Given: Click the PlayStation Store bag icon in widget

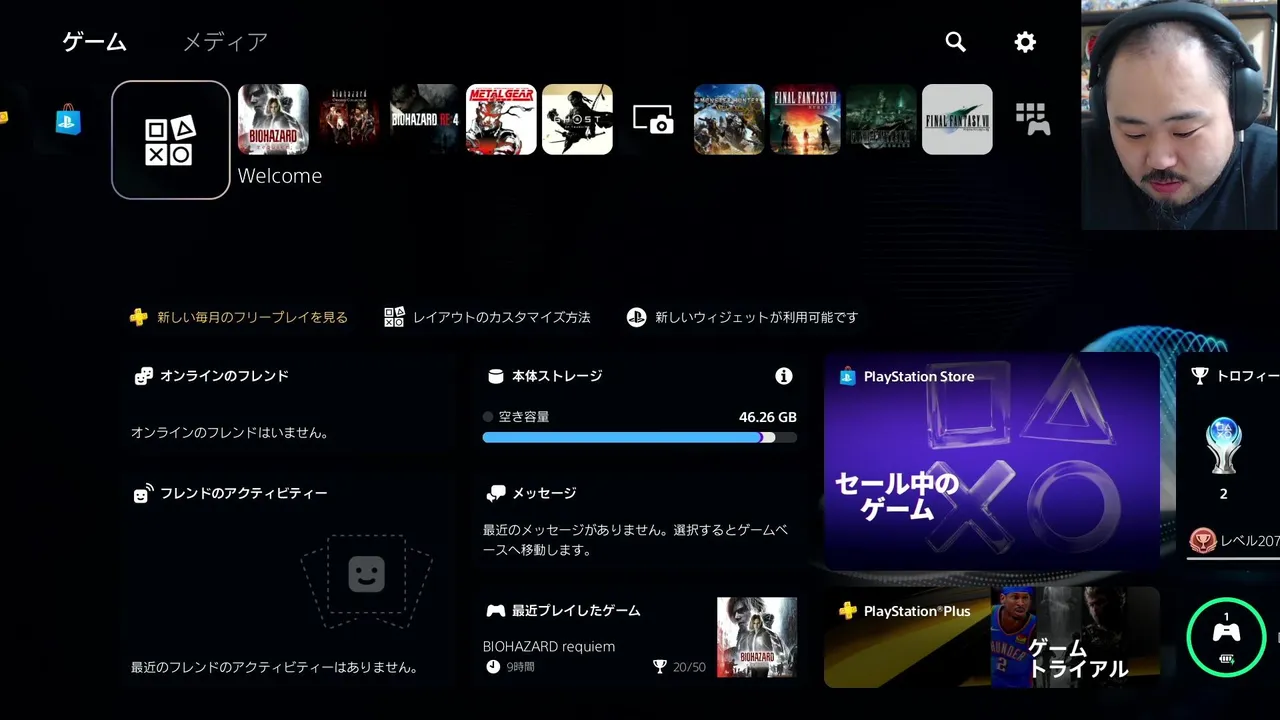Looking at the screenshot, I should (x=848, y=376).
